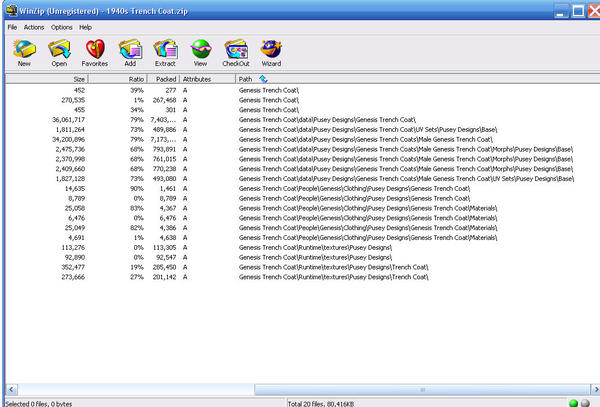
Task: Select the row with size 352,477
Action: 302,267
